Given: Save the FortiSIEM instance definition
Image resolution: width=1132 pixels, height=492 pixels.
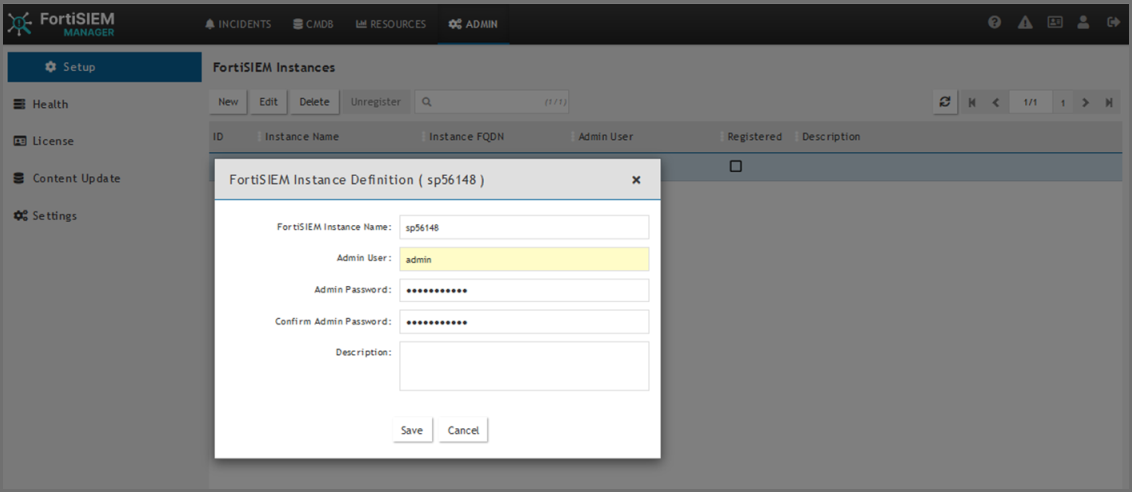Looking at the screenshot, I should pos(412,430).
